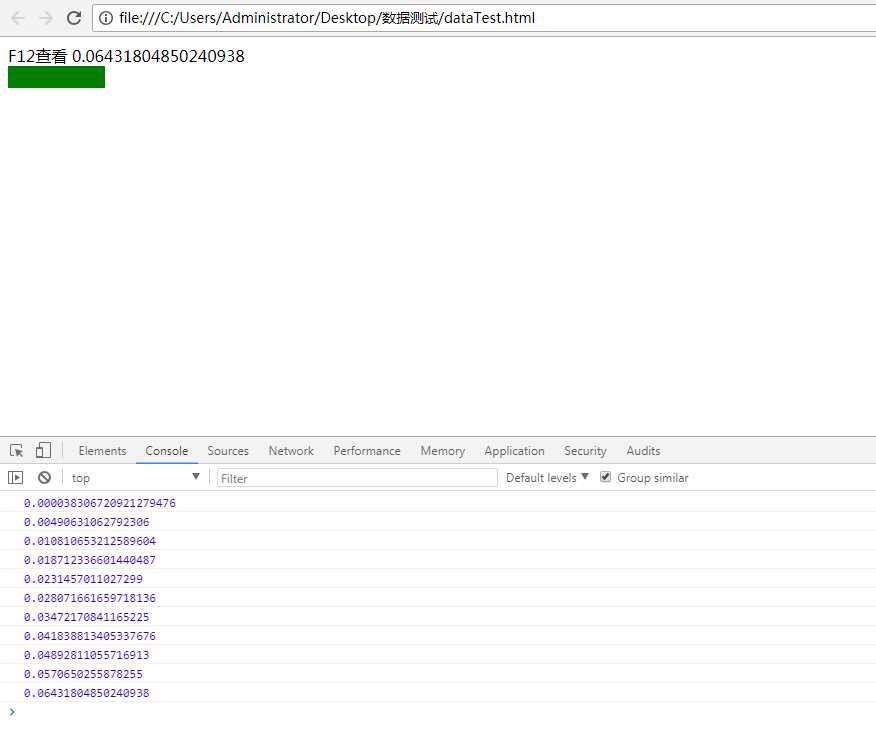This screenshot has width=876, height=752.
Task: Activate the inspect element picker icon
Action: [x=16, y=450]
